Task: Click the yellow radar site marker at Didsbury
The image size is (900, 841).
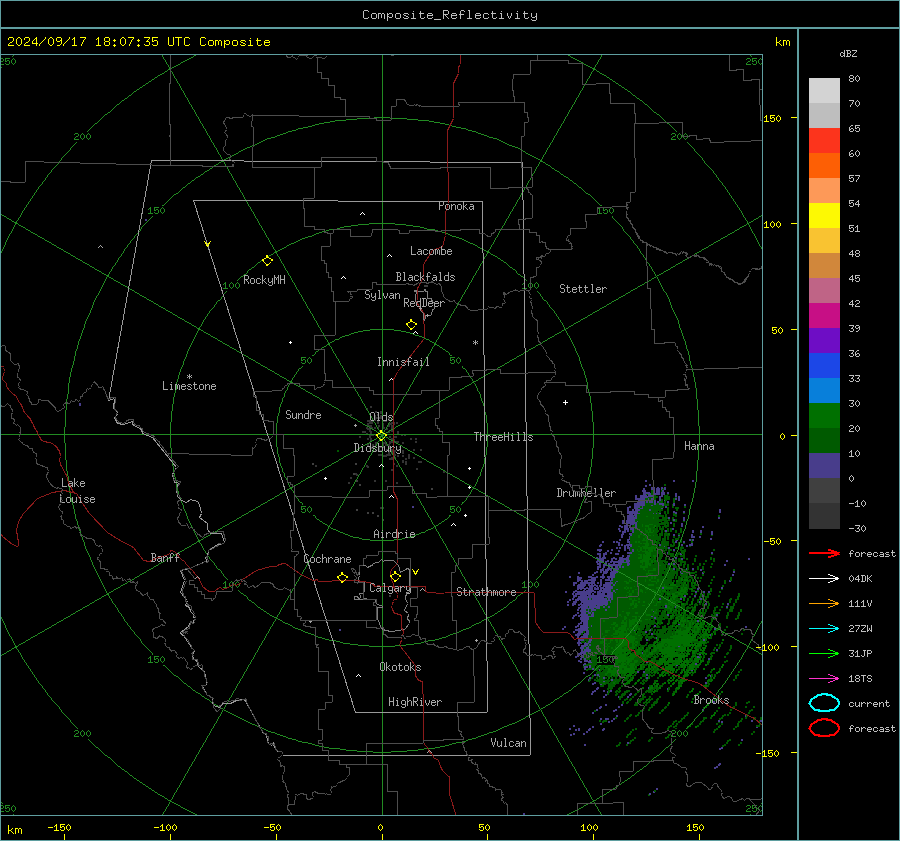Action: [381, 436]
